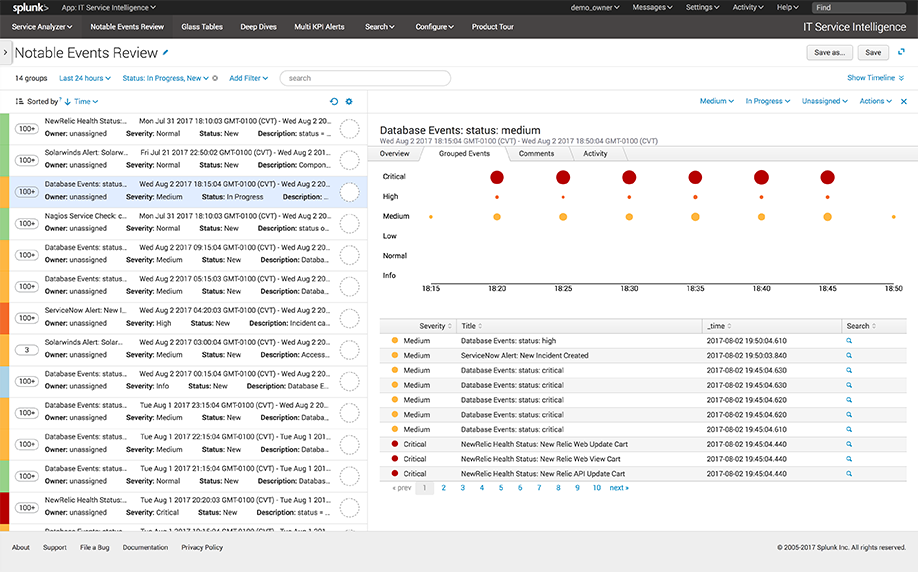The width and height of the screenshot is (918, 572).
Task: Go to page 2 of grouped events
Action: 444,488
